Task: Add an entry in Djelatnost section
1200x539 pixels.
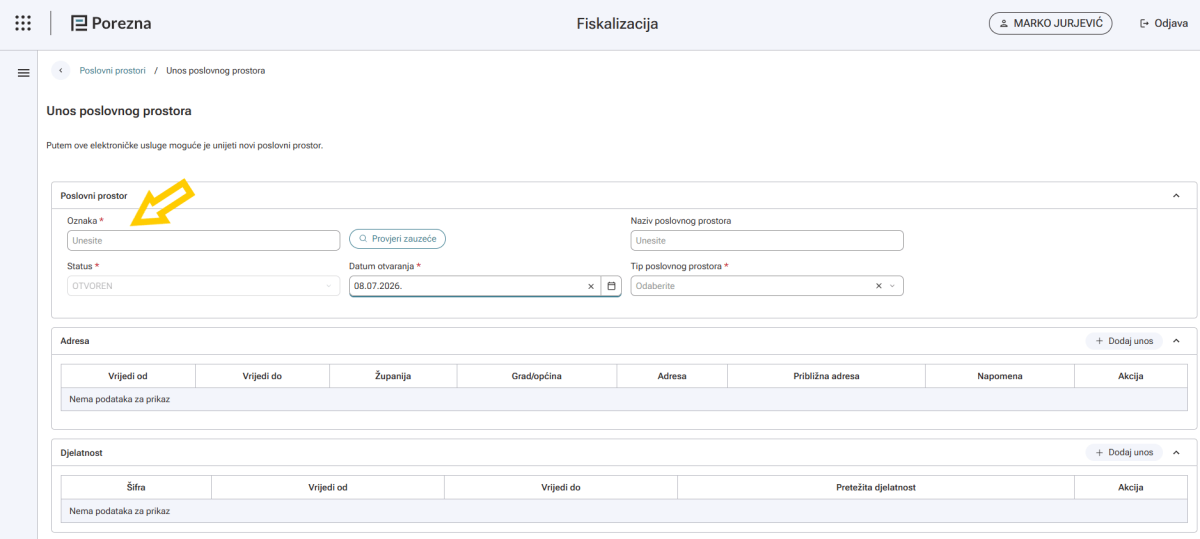Action: pyautogui.click(x=1124, y=453)
